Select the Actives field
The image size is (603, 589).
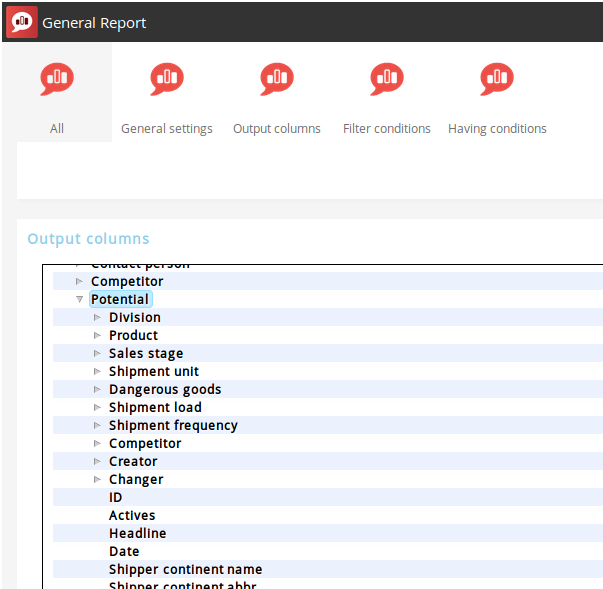pyautogui.click(x=132, y=515)
